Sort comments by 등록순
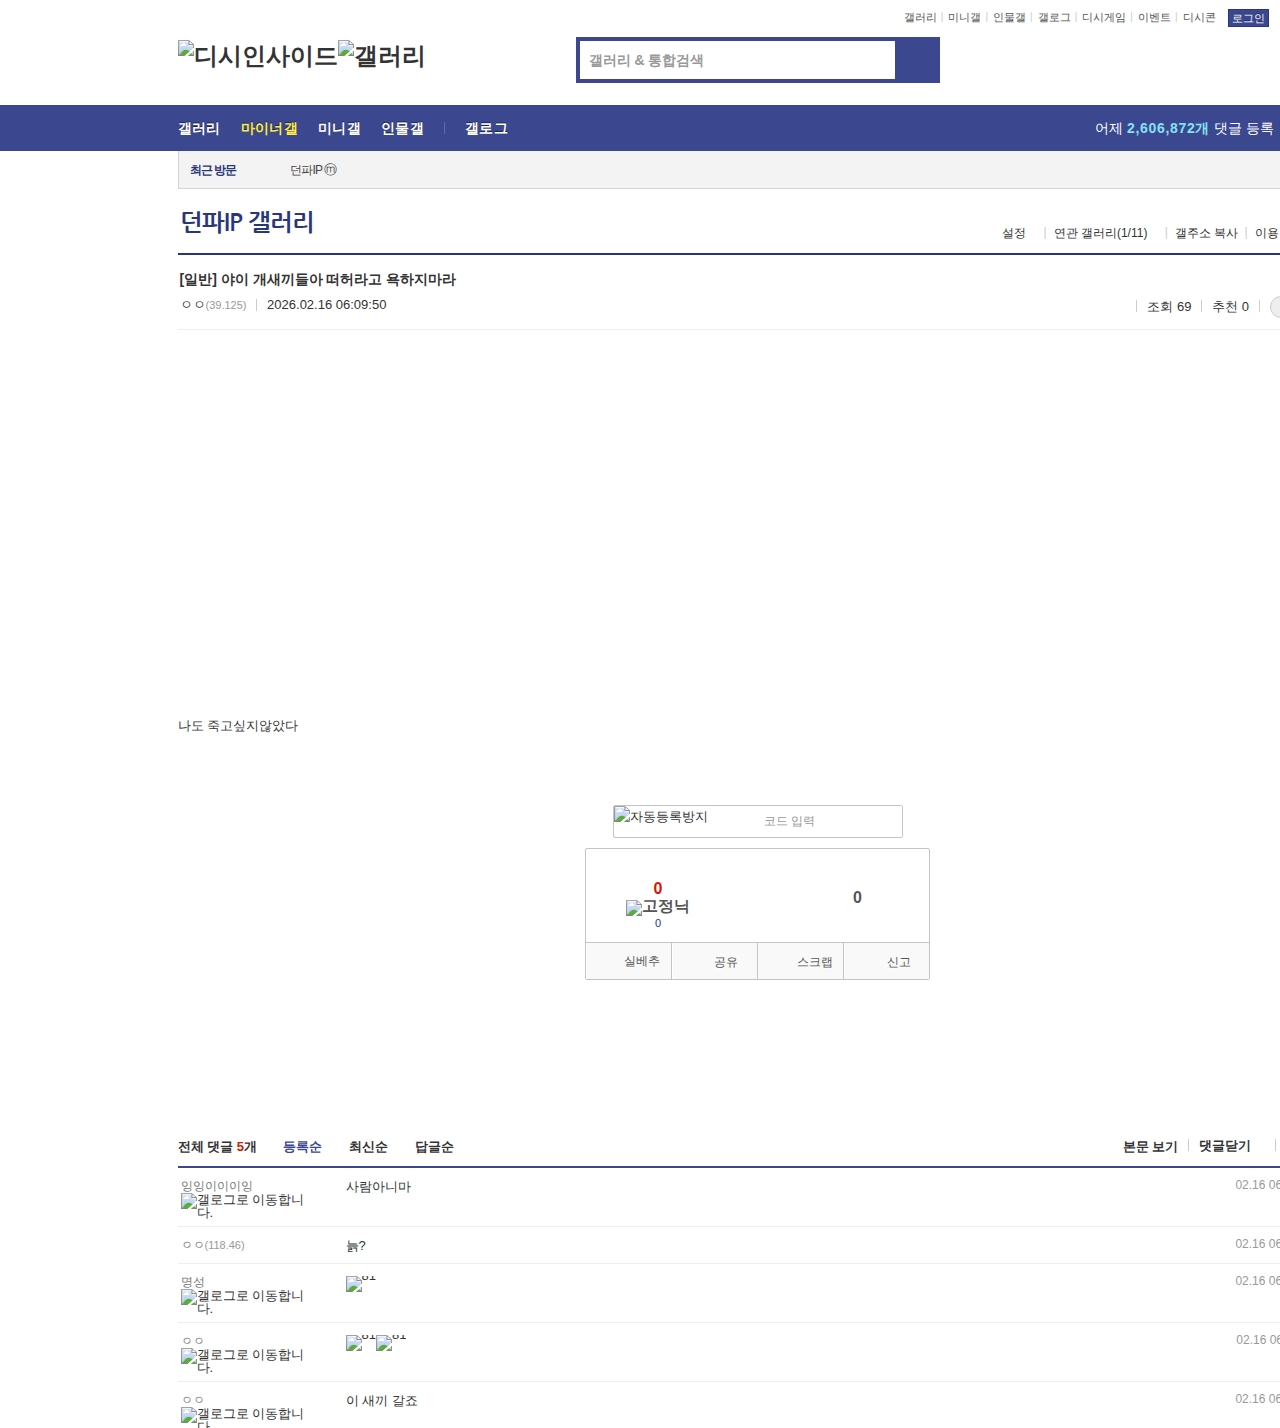This screenshot has height=1428, width=1280. point(302,1147)
